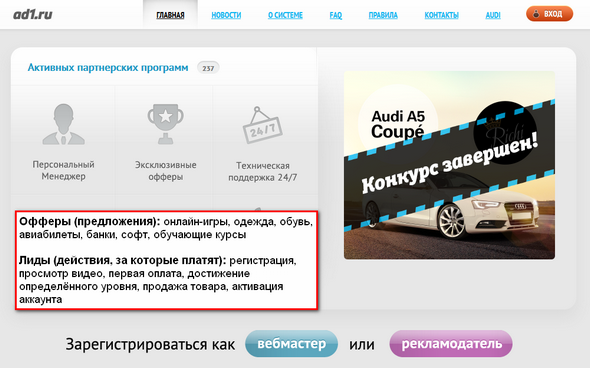
Task: Click the Персональный Менеджер person icon
Action: coord(64,125)
